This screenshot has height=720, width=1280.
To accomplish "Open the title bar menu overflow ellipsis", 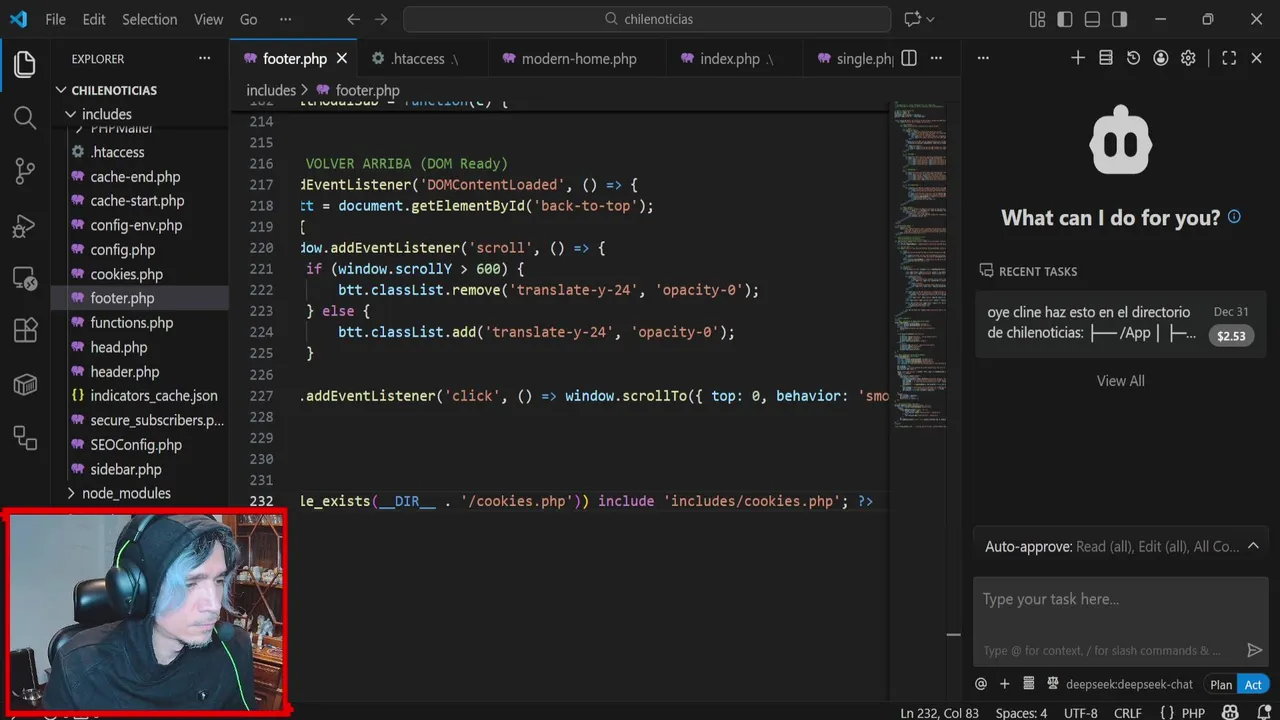I will [286, 19].
